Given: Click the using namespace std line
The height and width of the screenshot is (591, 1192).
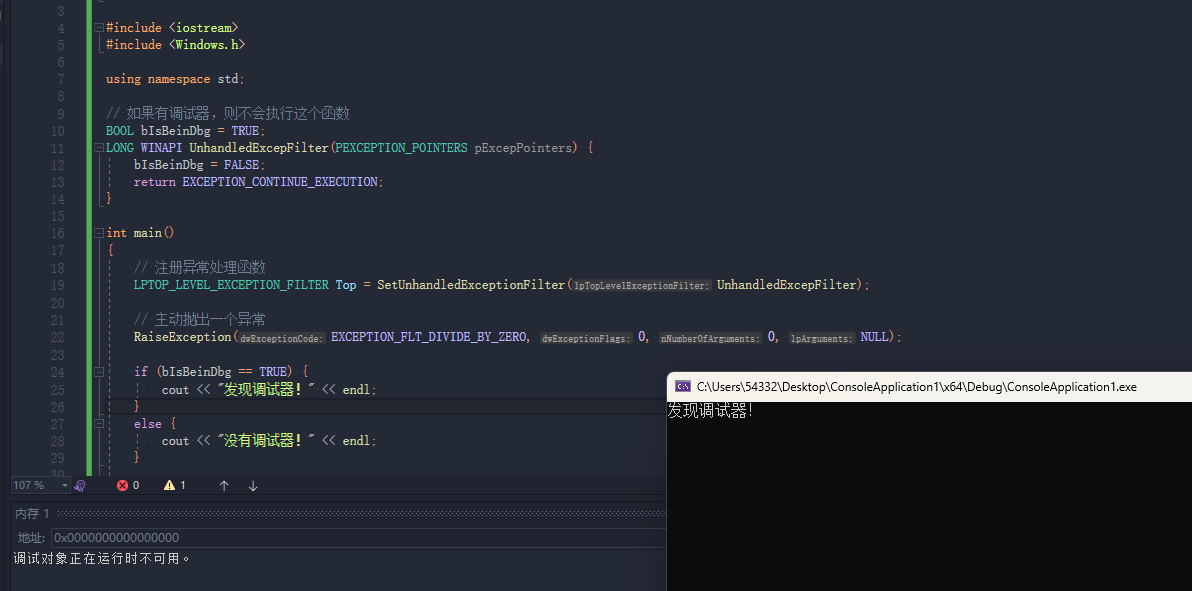Looking at the screenshot, I should (x=175, y=79).
